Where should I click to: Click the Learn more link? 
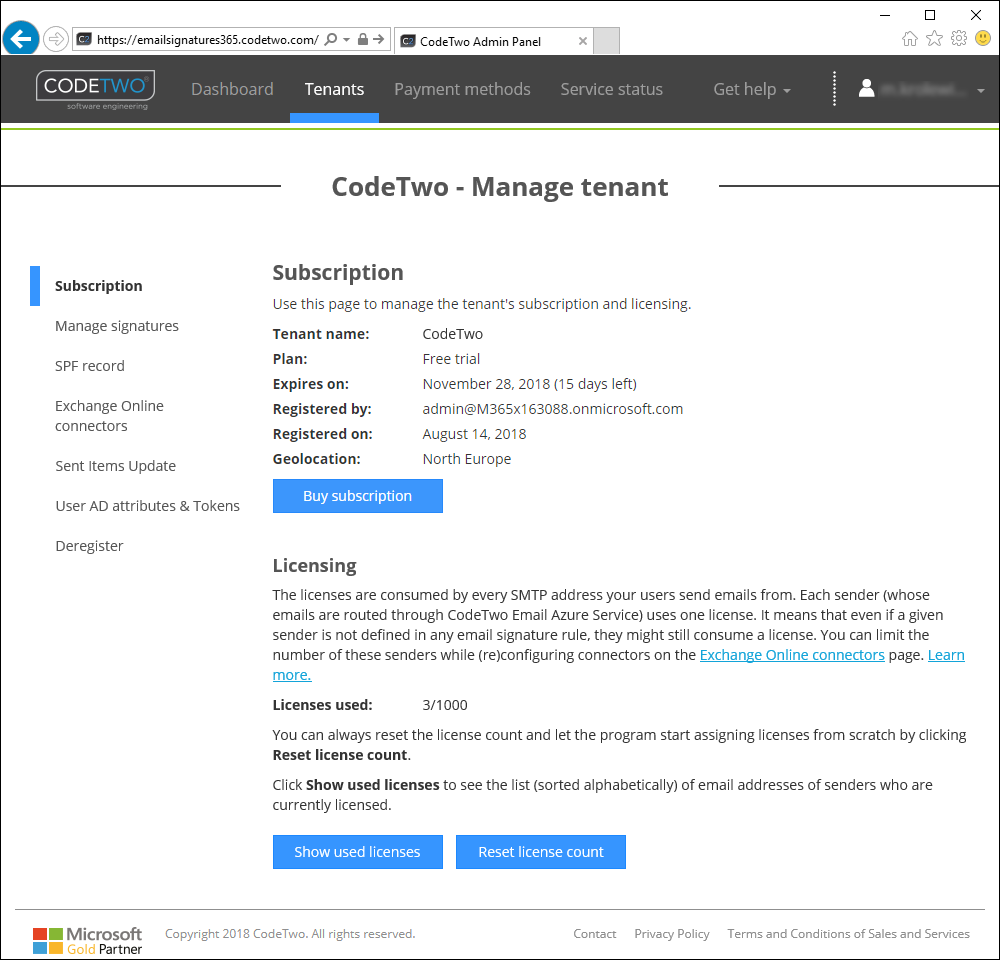tap(946, 655)
